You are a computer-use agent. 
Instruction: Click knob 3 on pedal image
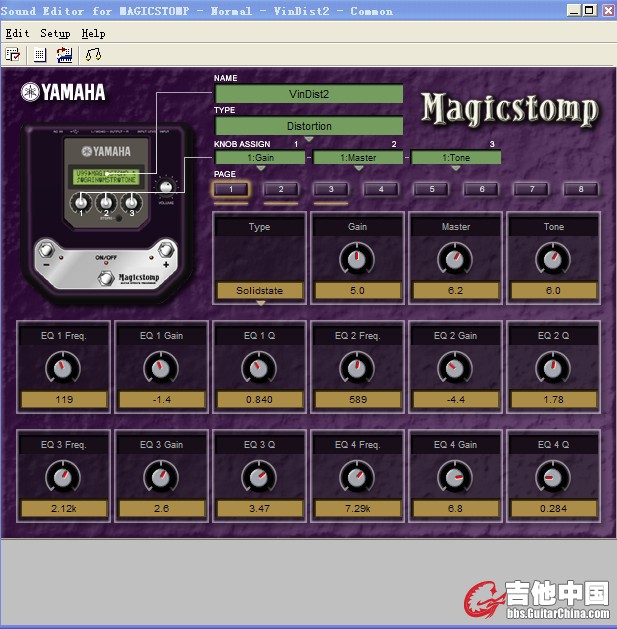131,203
